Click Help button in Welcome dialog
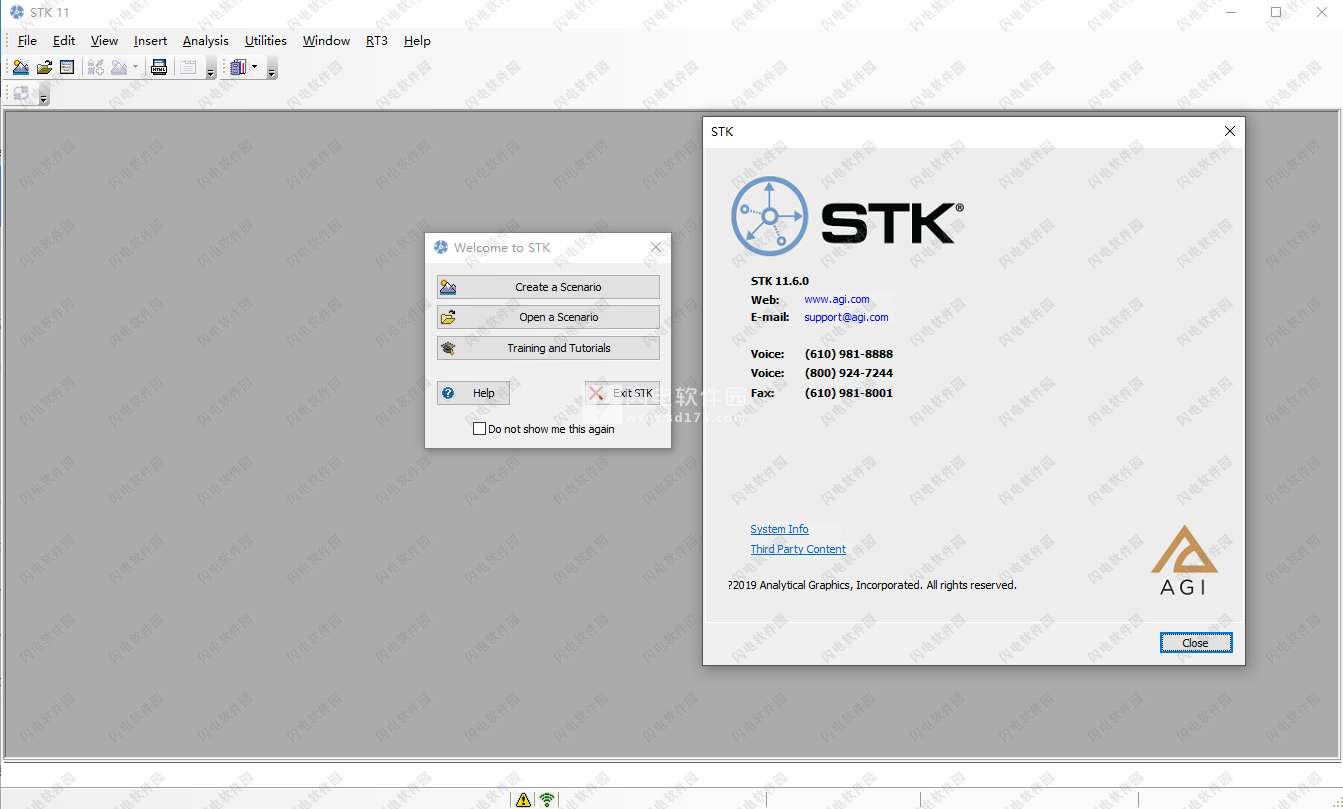The image size is (1343, 809). (473, 393)
